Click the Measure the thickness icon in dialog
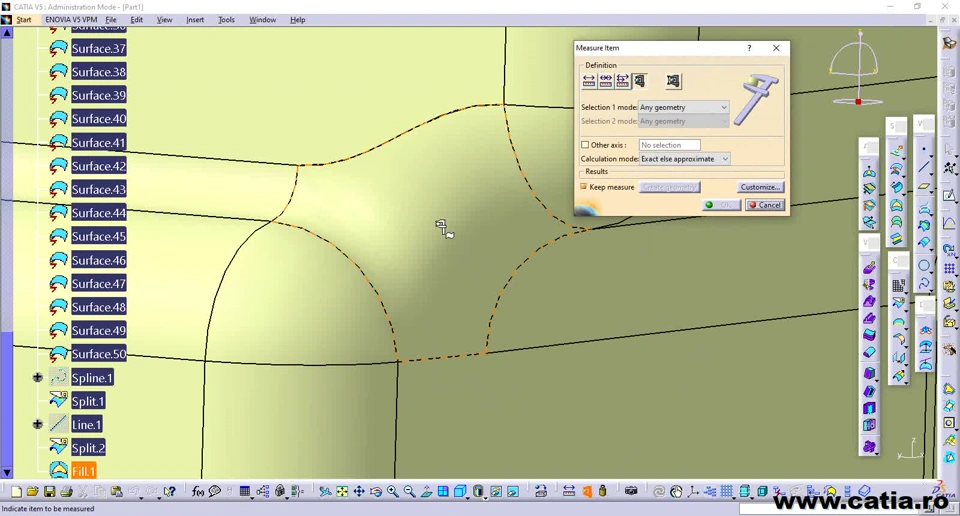Image resolution: width=960 pixels, height=516 pixels. click(673, 80)
